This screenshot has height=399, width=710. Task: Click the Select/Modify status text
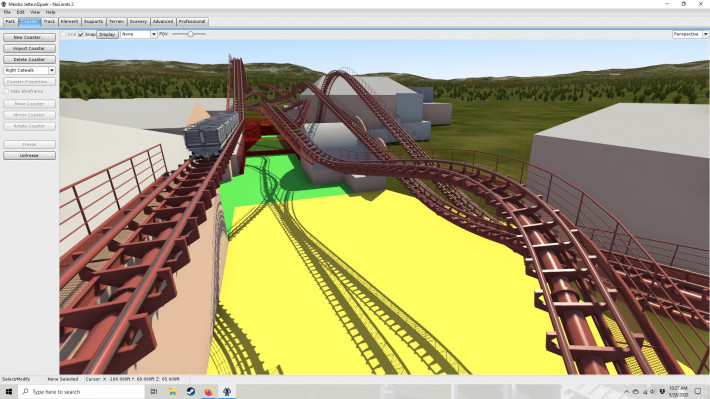(16, 379)
